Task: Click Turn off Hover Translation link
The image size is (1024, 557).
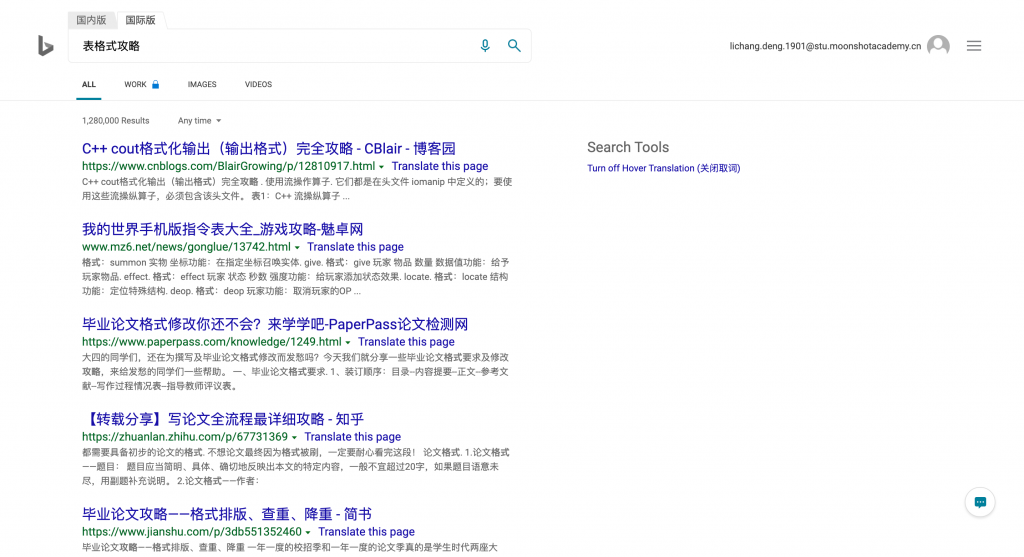Action: point(664,168)
